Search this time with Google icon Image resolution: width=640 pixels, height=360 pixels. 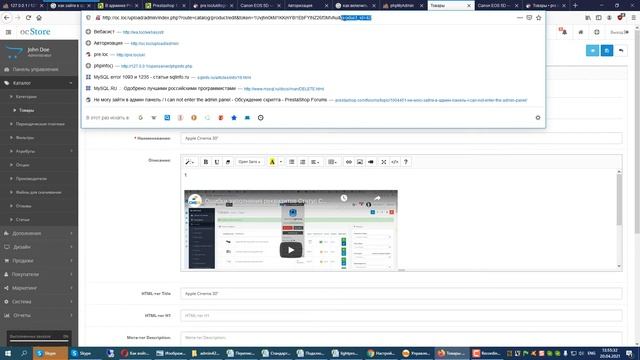tap(140, 118)
